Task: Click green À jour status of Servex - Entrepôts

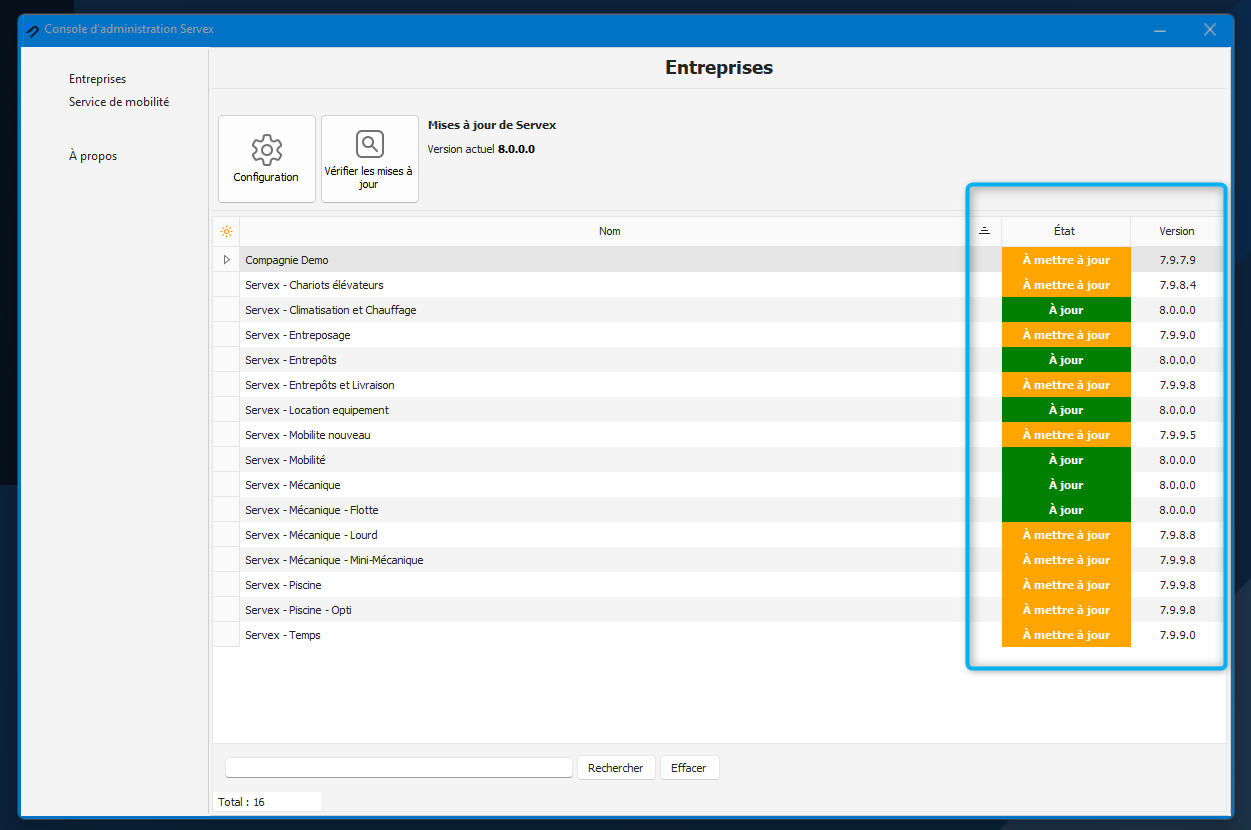Action: [x=1065, y=360]
